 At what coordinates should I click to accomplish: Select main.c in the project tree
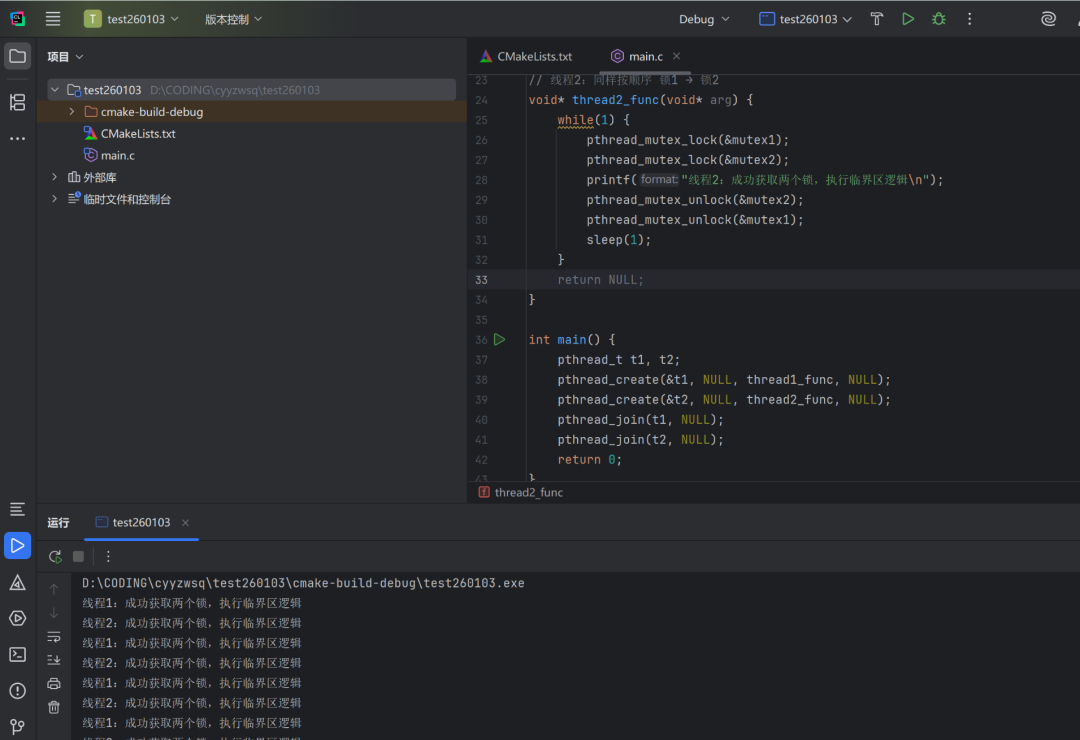point(117,155)
